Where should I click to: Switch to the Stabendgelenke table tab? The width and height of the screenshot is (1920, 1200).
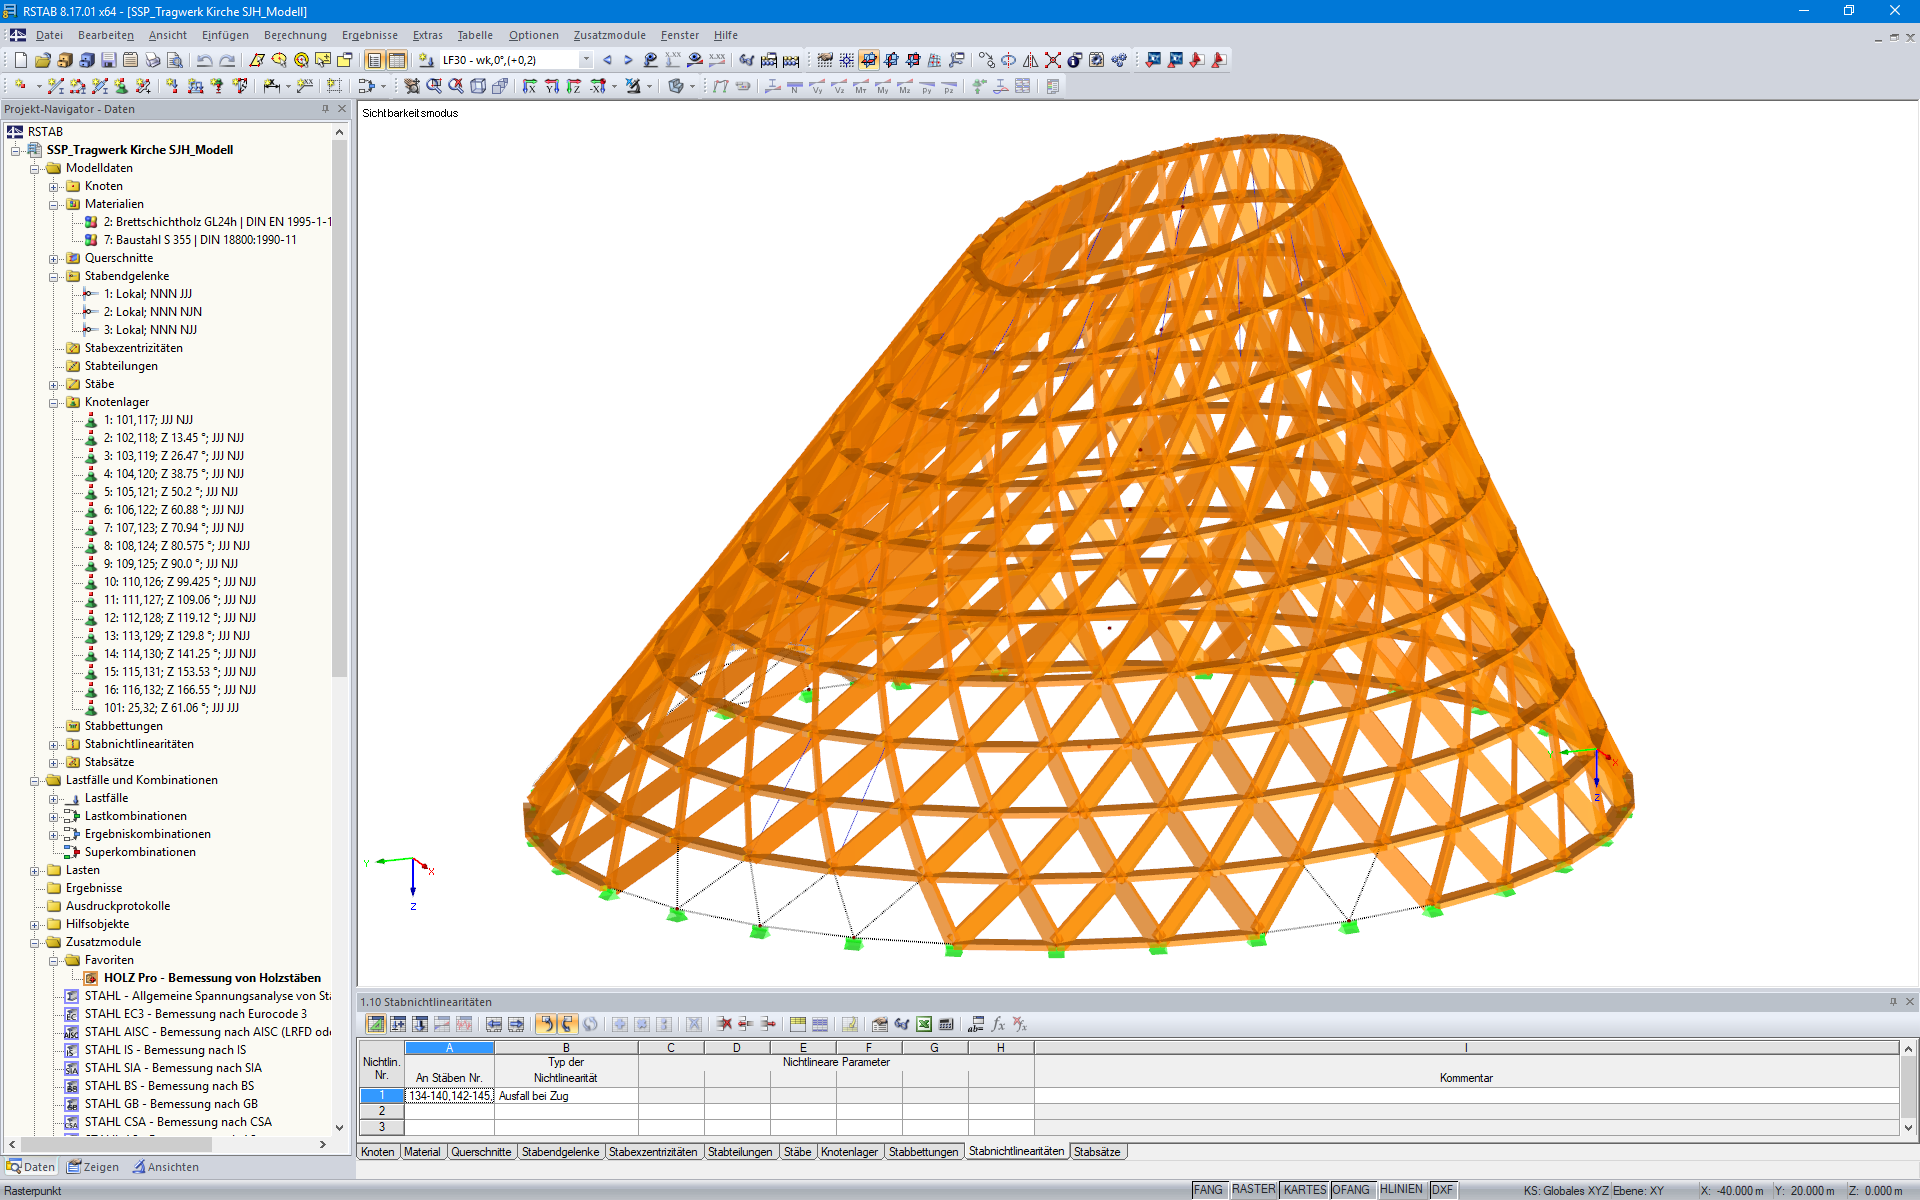pyautogui.click(x=560, y=1152)
